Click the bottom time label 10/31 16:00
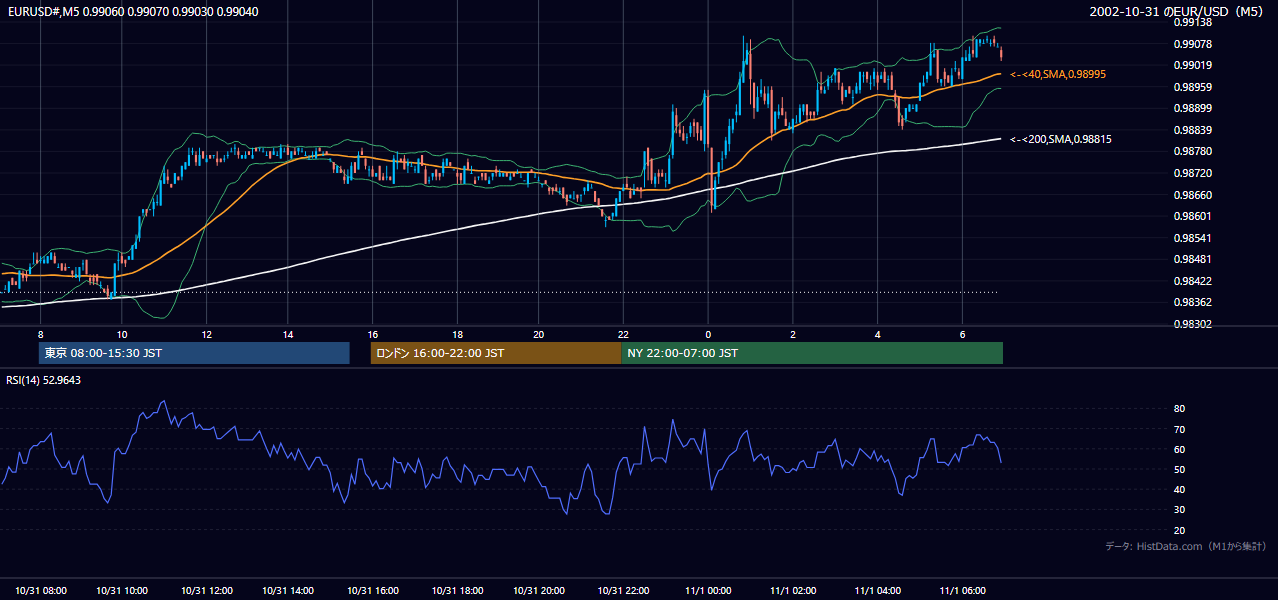The height and width of the screenshot is (600, 1278). coord(373,591)
